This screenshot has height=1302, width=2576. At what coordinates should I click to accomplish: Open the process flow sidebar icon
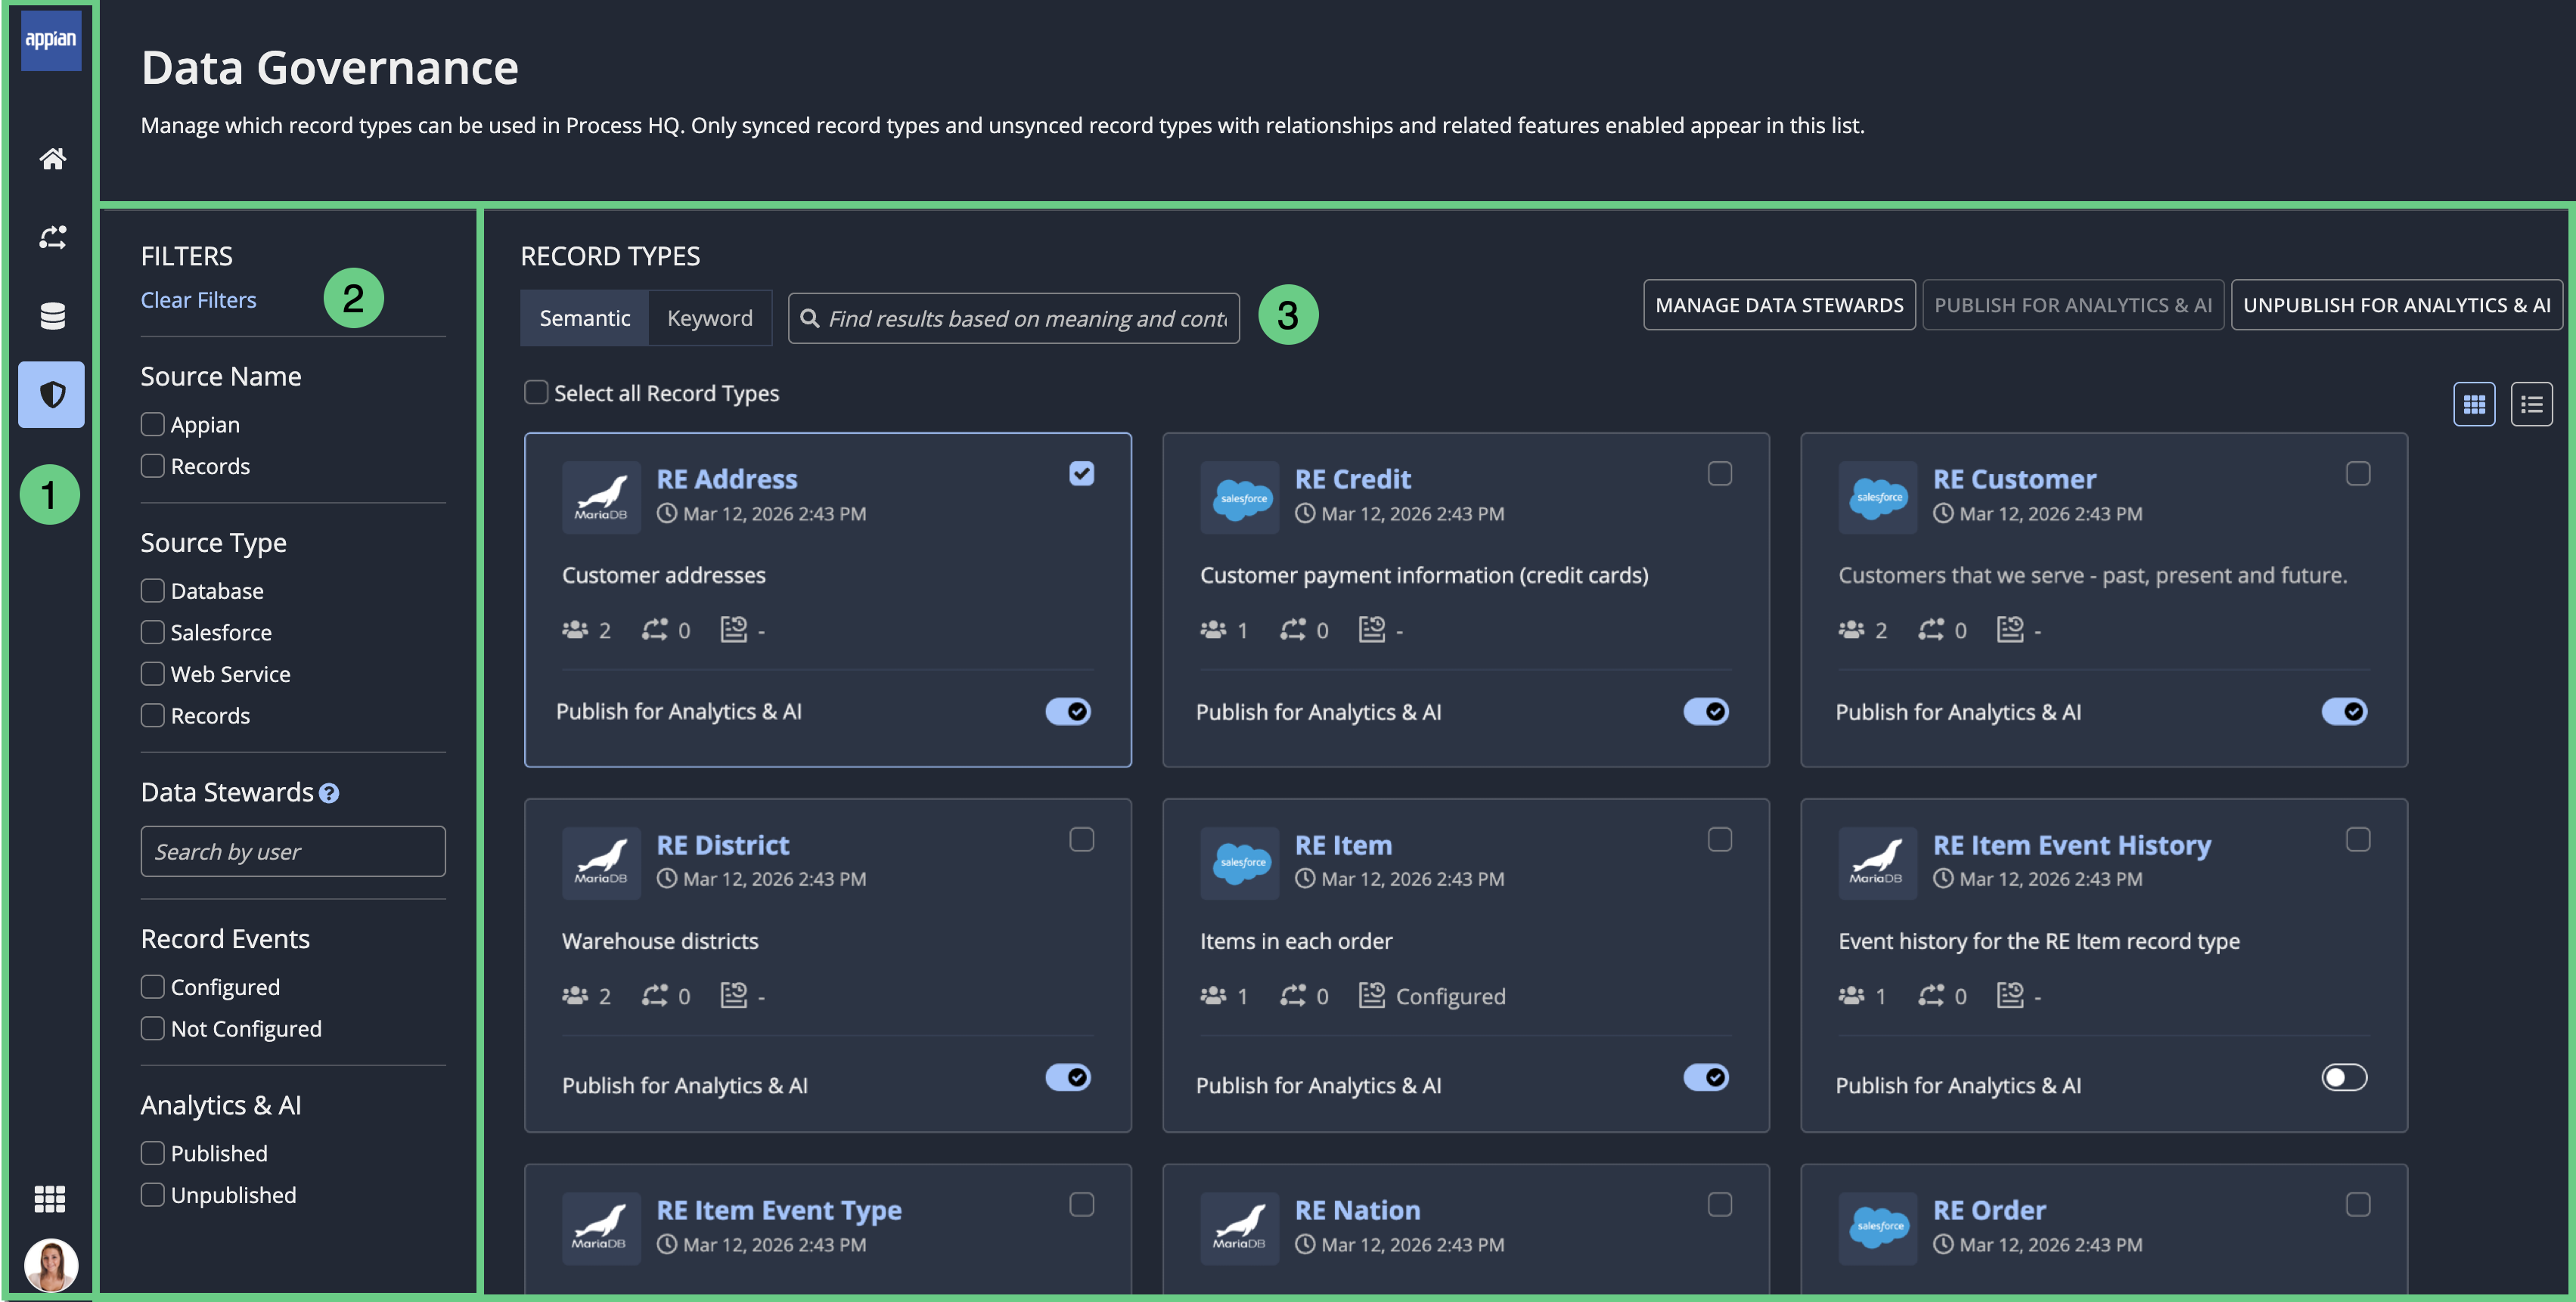(52, 237)
